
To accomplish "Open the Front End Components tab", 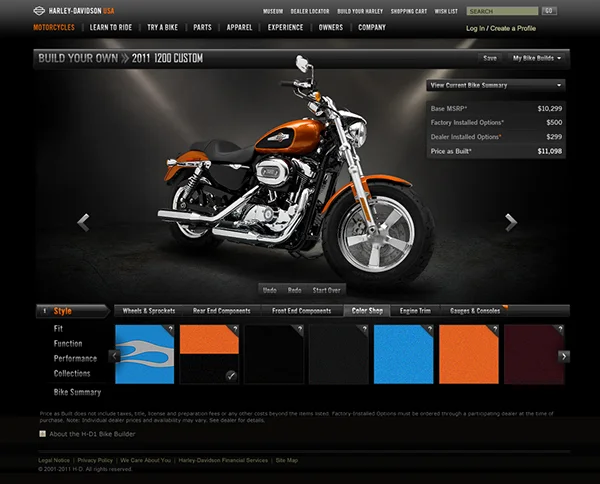I will [302, 311].
